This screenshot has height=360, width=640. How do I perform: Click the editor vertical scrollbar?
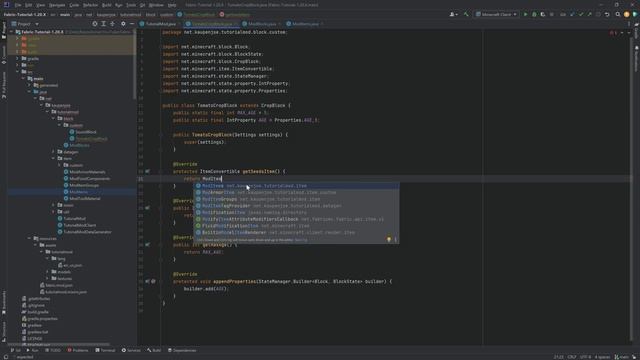tap(632, 188)
